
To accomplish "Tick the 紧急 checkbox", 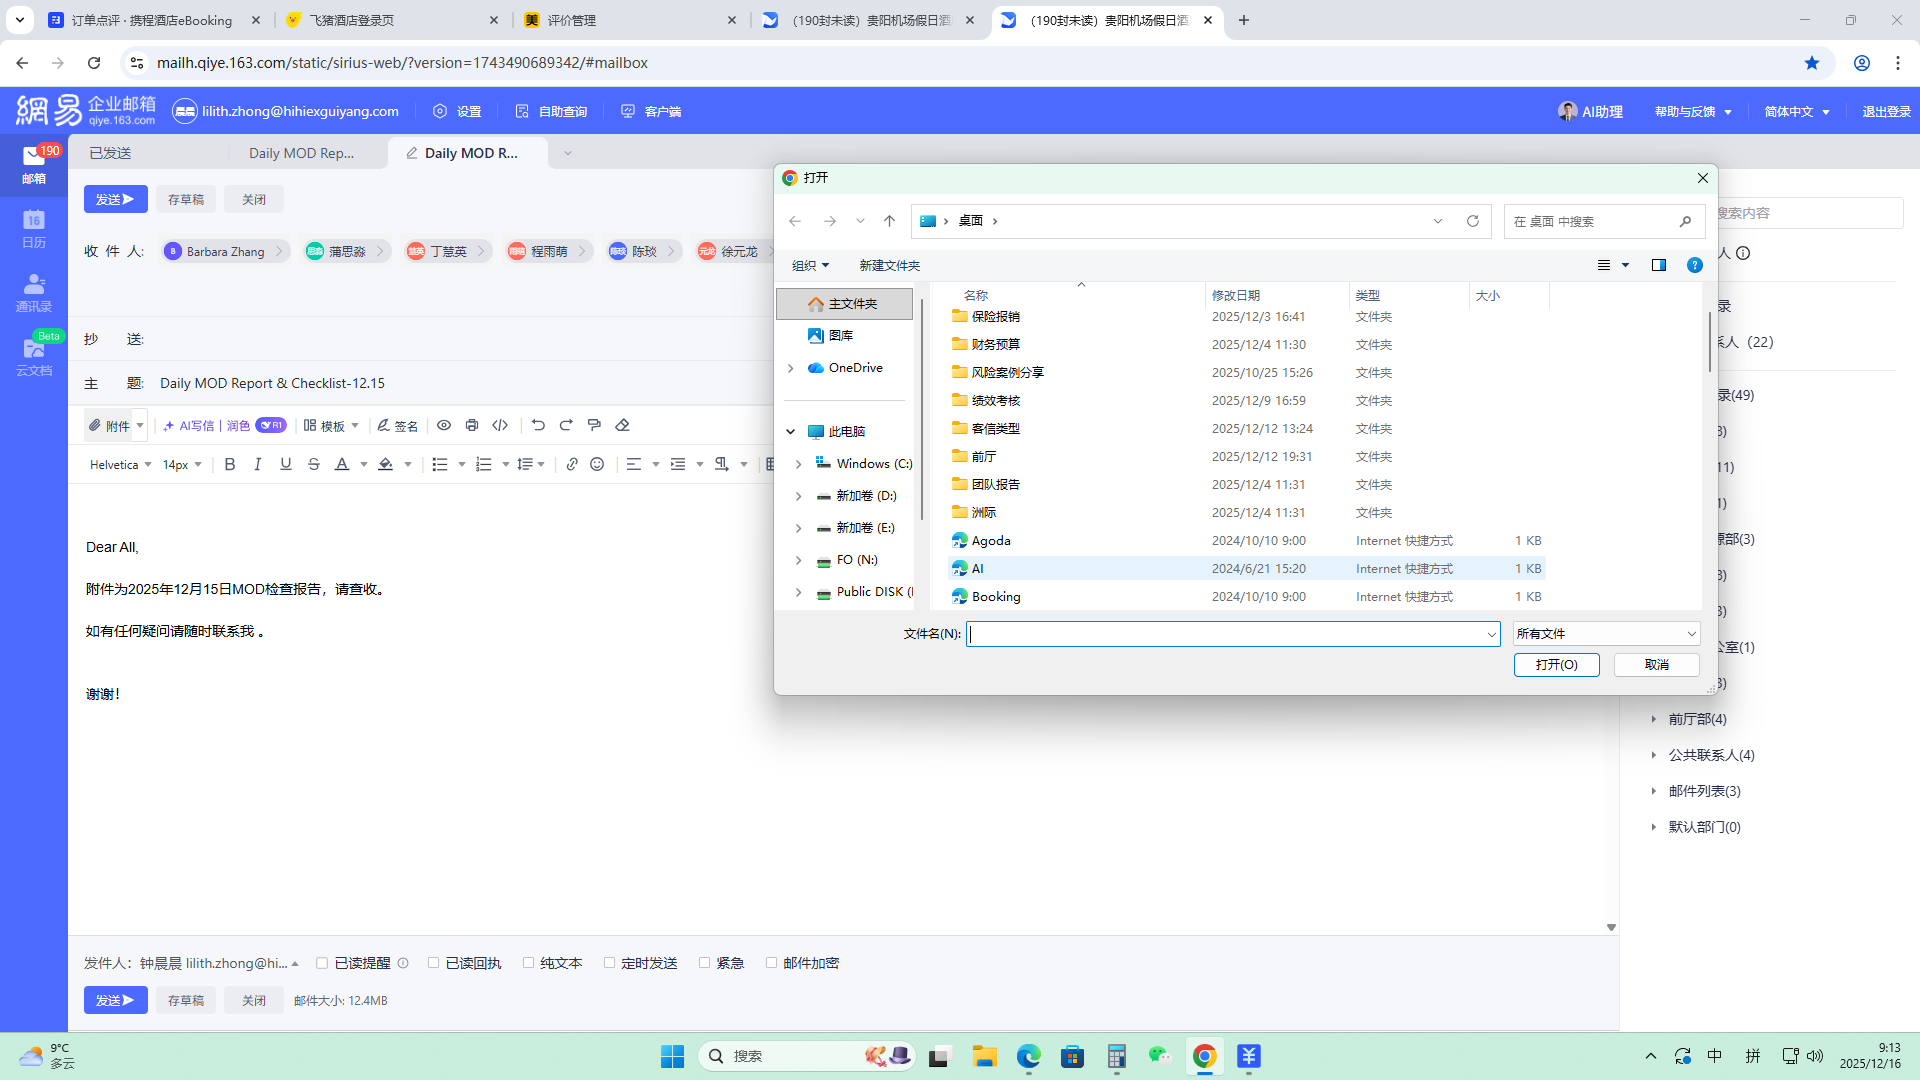I will 705,963.
